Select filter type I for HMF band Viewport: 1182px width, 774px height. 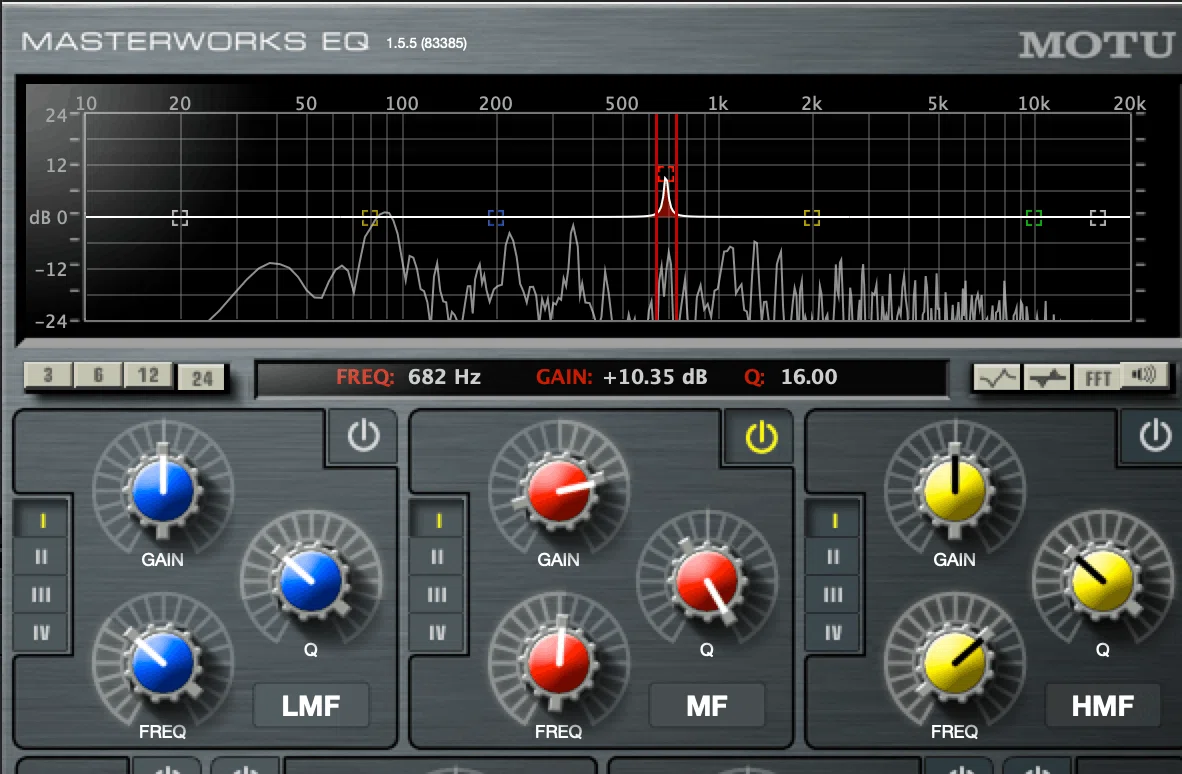click(834, 521)
